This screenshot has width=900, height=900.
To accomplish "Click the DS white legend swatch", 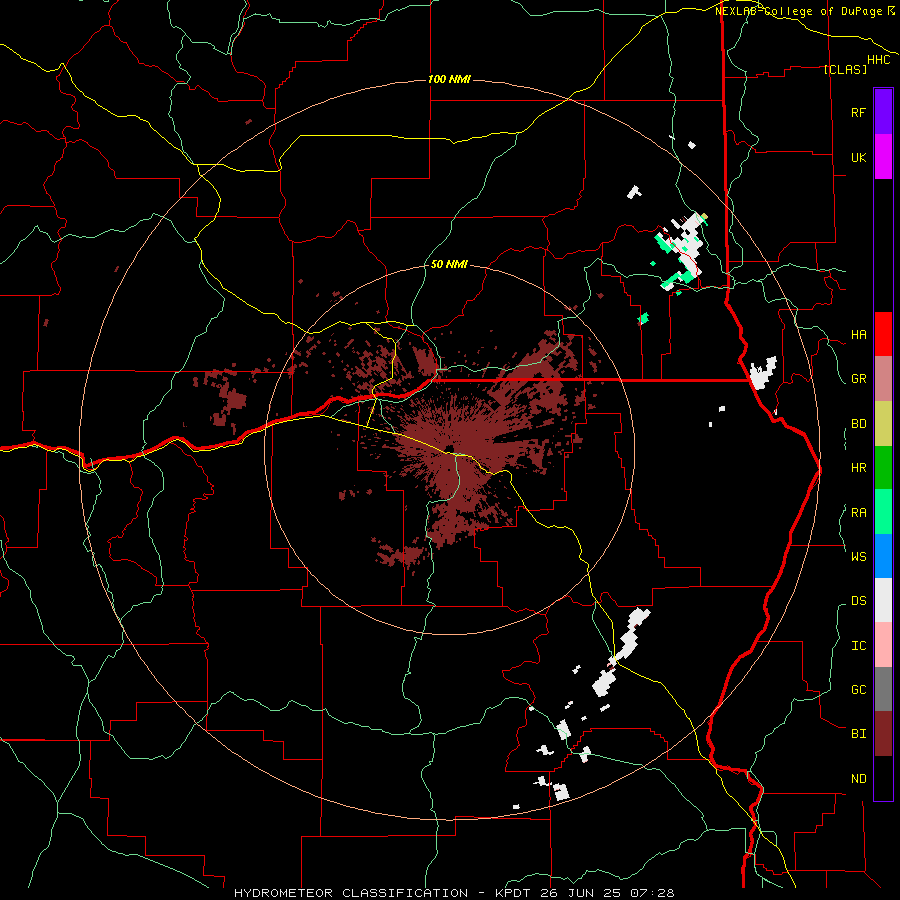I will click(883, 600).
